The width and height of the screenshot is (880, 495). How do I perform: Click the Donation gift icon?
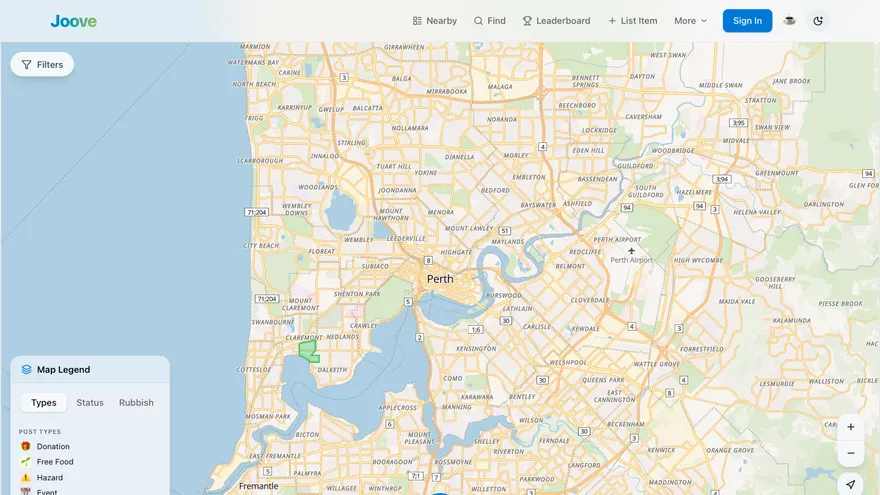click(25, 446)
